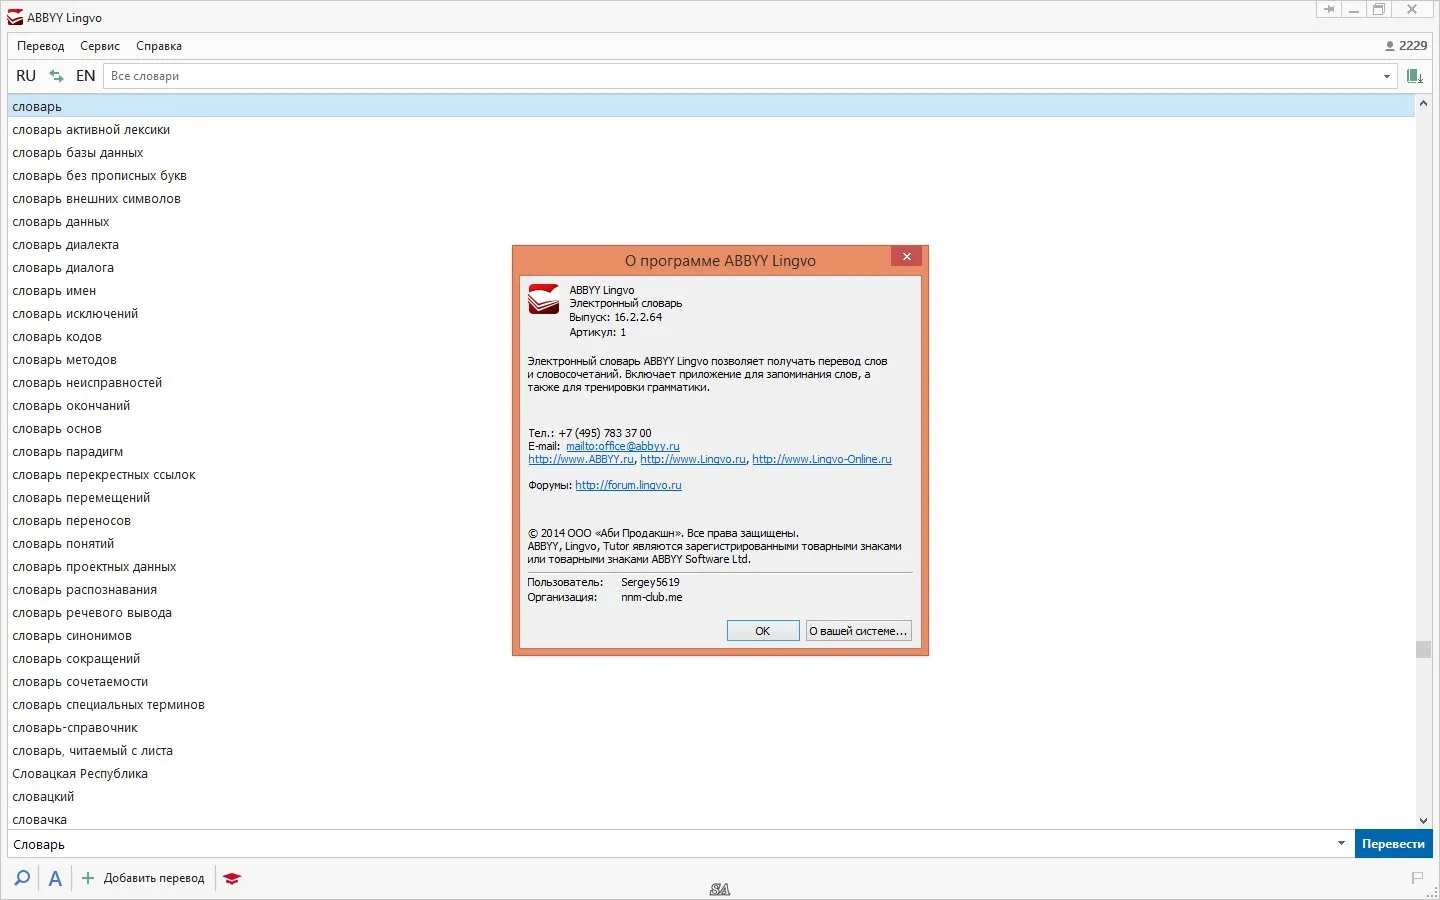Pick 'словарь исключений' from the list
The image size is (1440, 900).
pyautogui.click(x=75, y=313)
